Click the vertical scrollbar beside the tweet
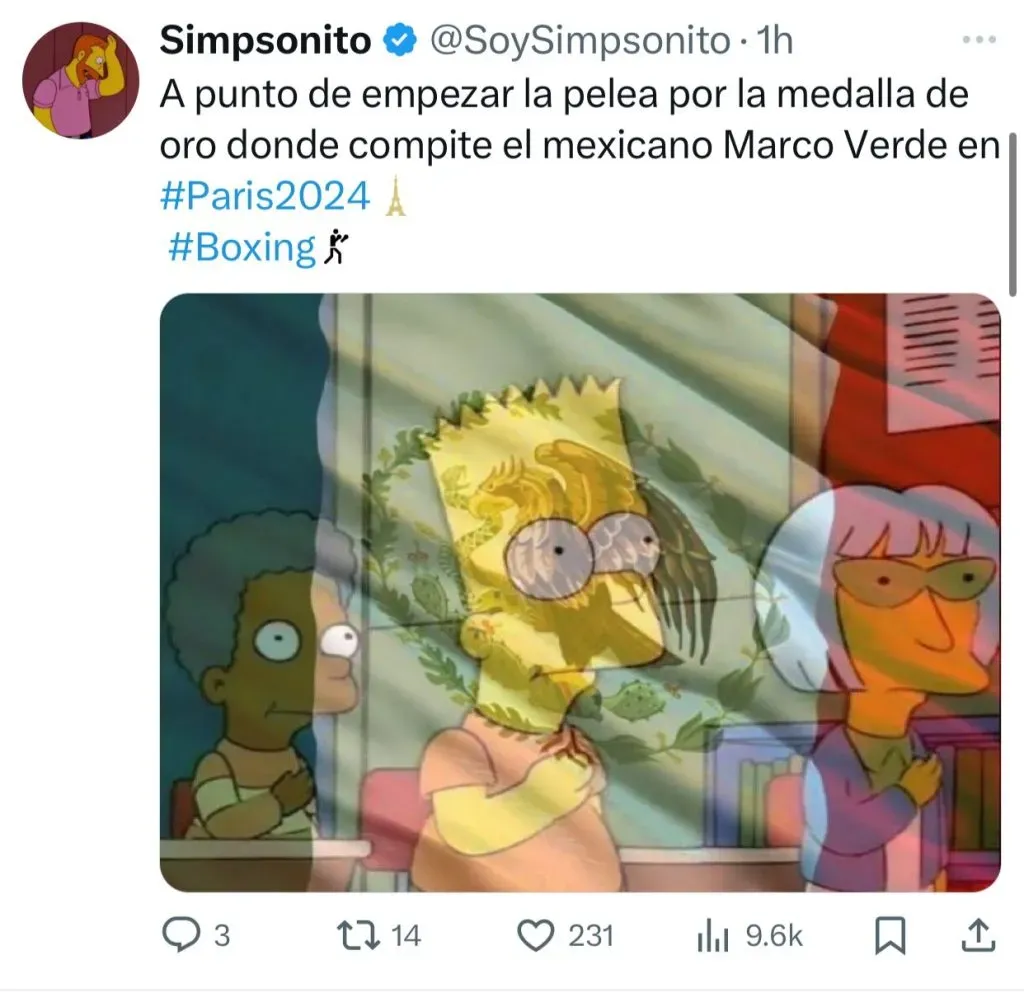1024x993 pixels. (x=1012, y=215)
